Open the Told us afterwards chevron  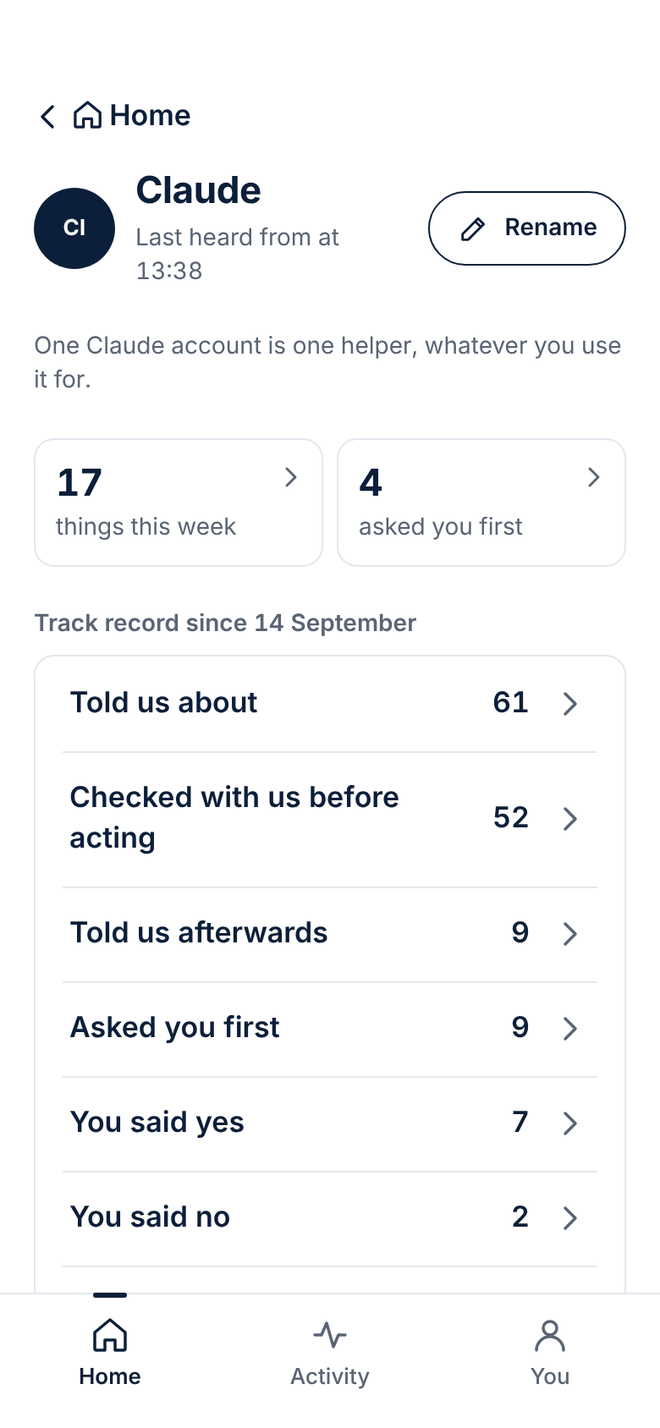point(570,934)
